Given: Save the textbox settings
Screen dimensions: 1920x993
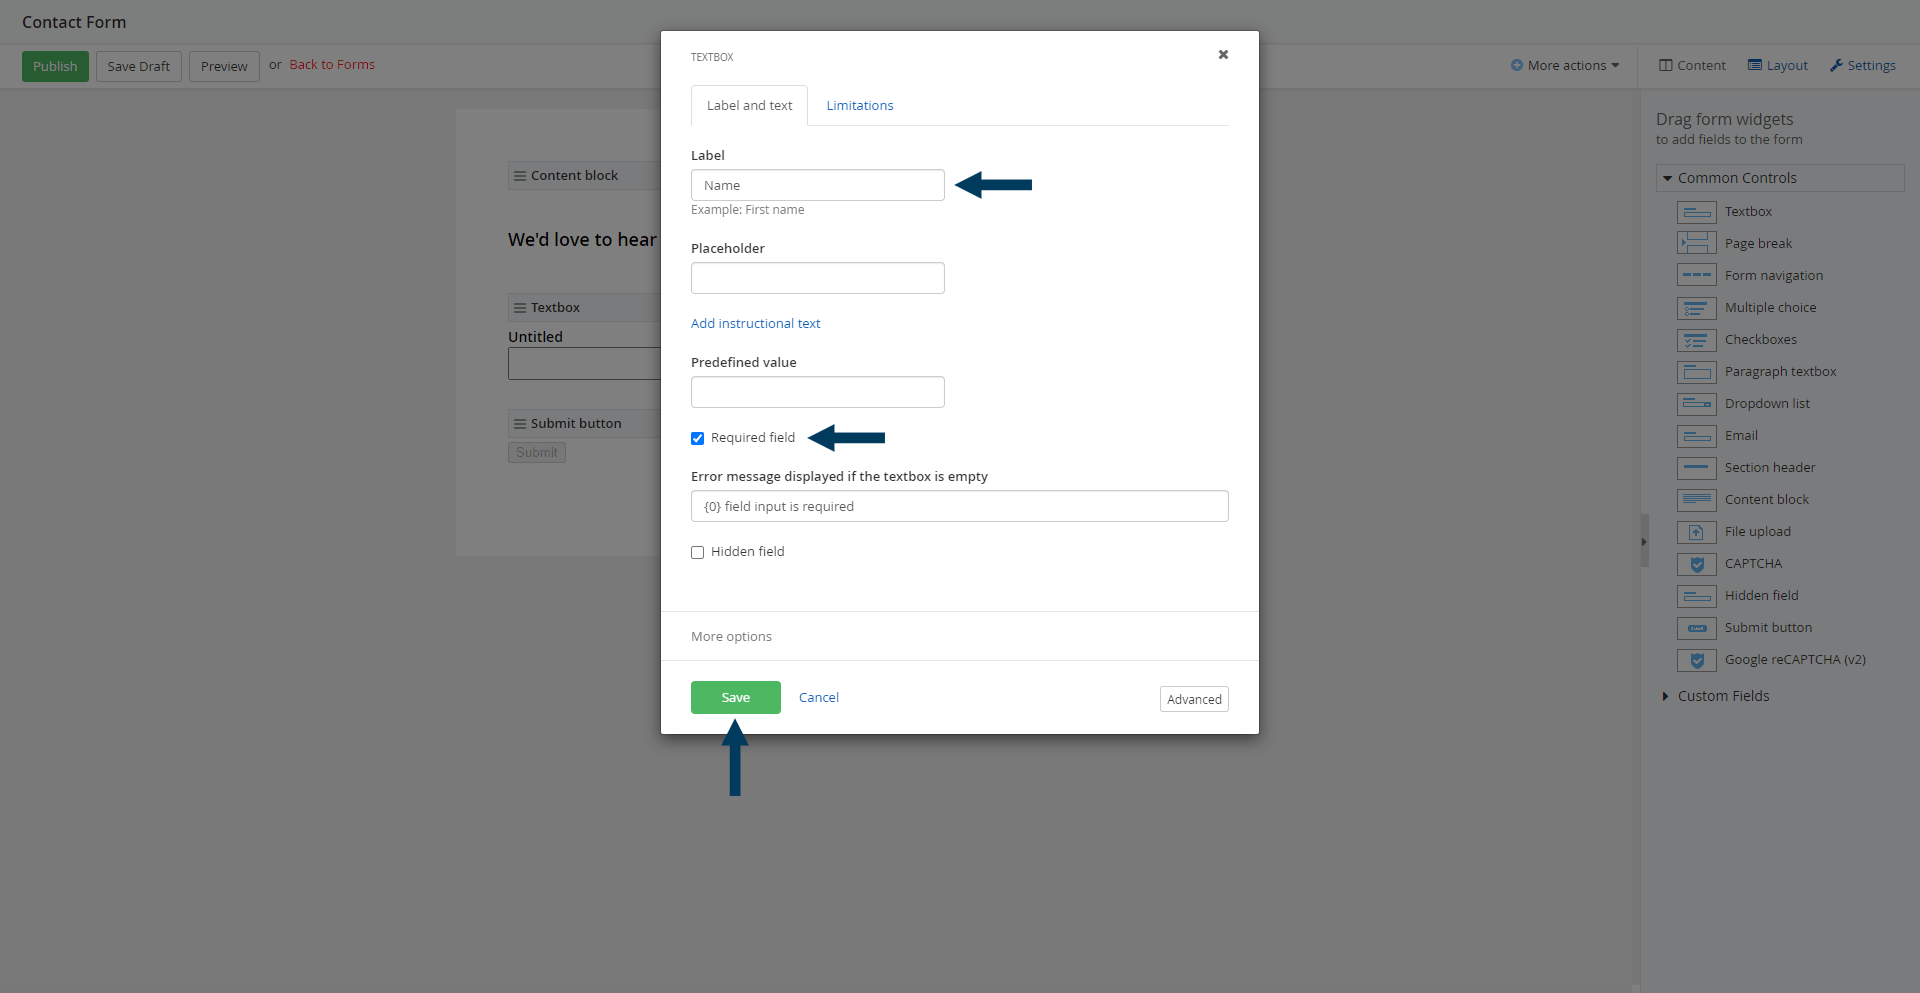Looking at the screenshot, I should pos(735,697).
